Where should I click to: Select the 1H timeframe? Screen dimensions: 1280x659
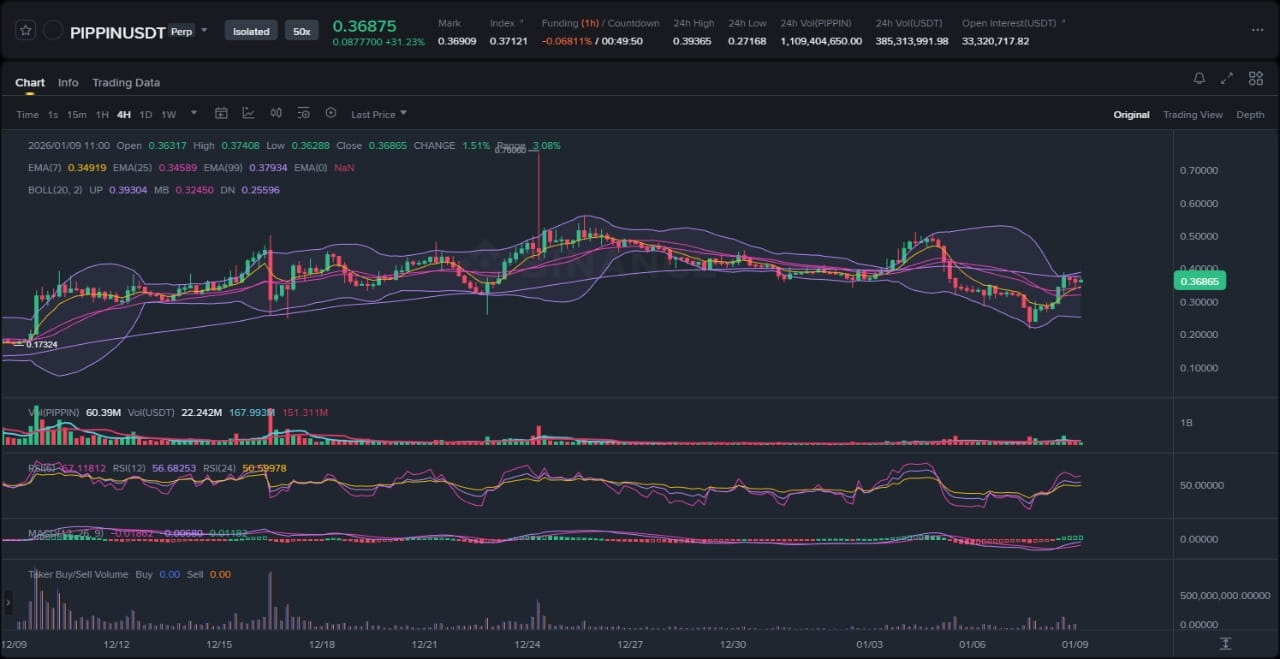(x=102, y=115)
